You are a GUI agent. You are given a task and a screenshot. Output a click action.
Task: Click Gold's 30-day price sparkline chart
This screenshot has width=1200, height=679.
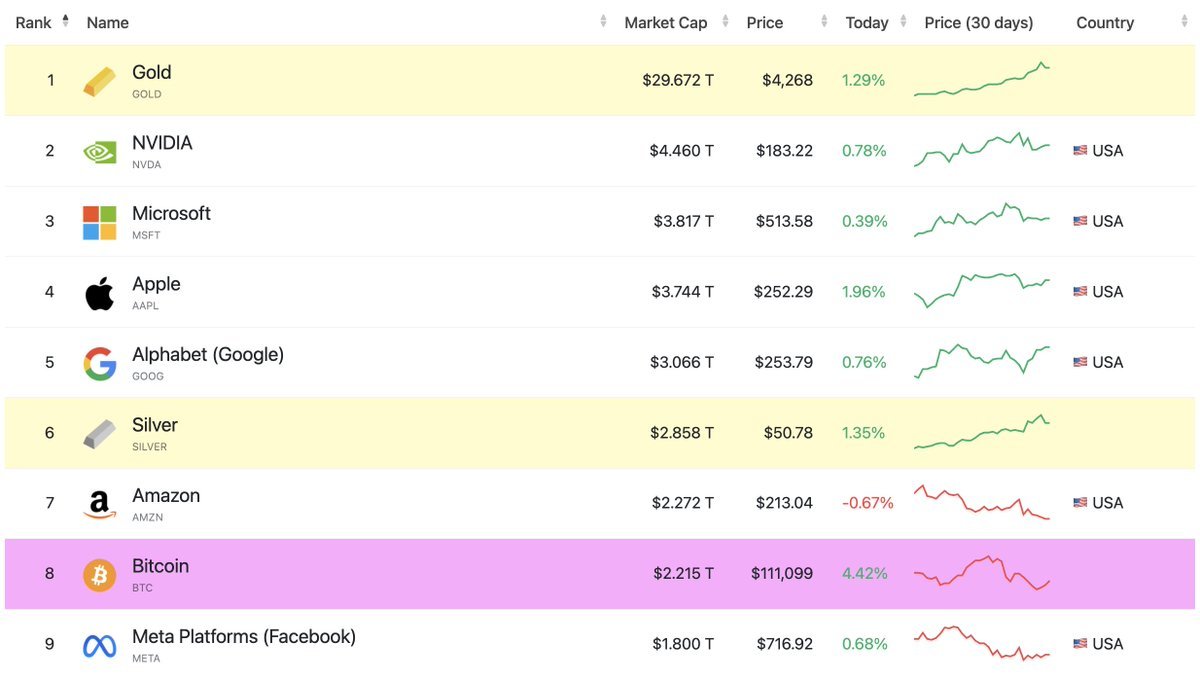(x=982, y=79)
